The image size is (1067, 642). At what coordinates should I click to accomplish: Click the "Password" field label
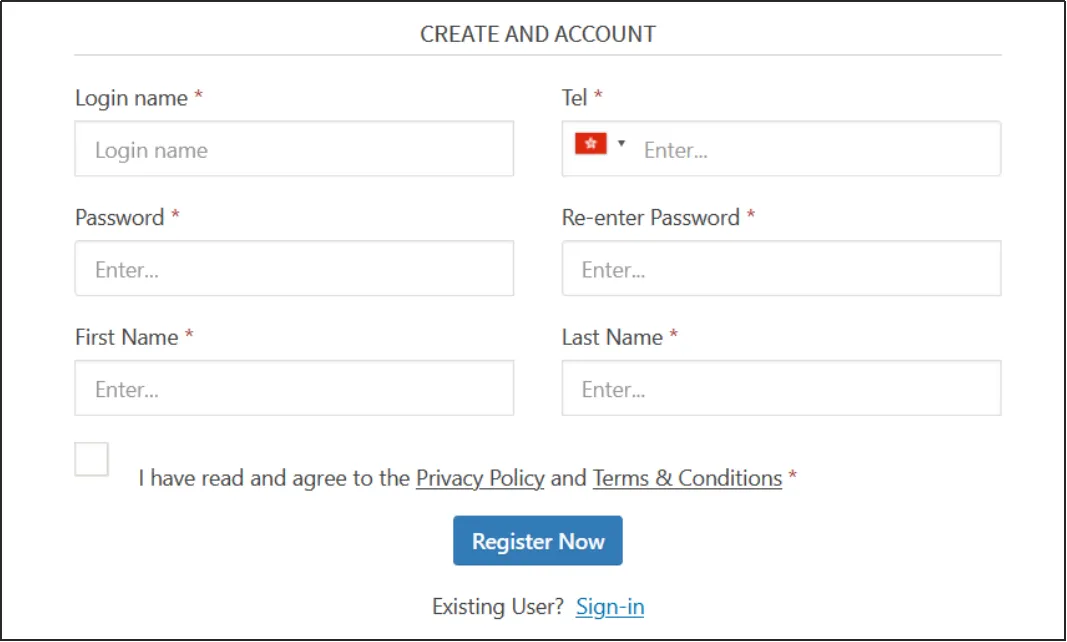click(x=119, y=218)
